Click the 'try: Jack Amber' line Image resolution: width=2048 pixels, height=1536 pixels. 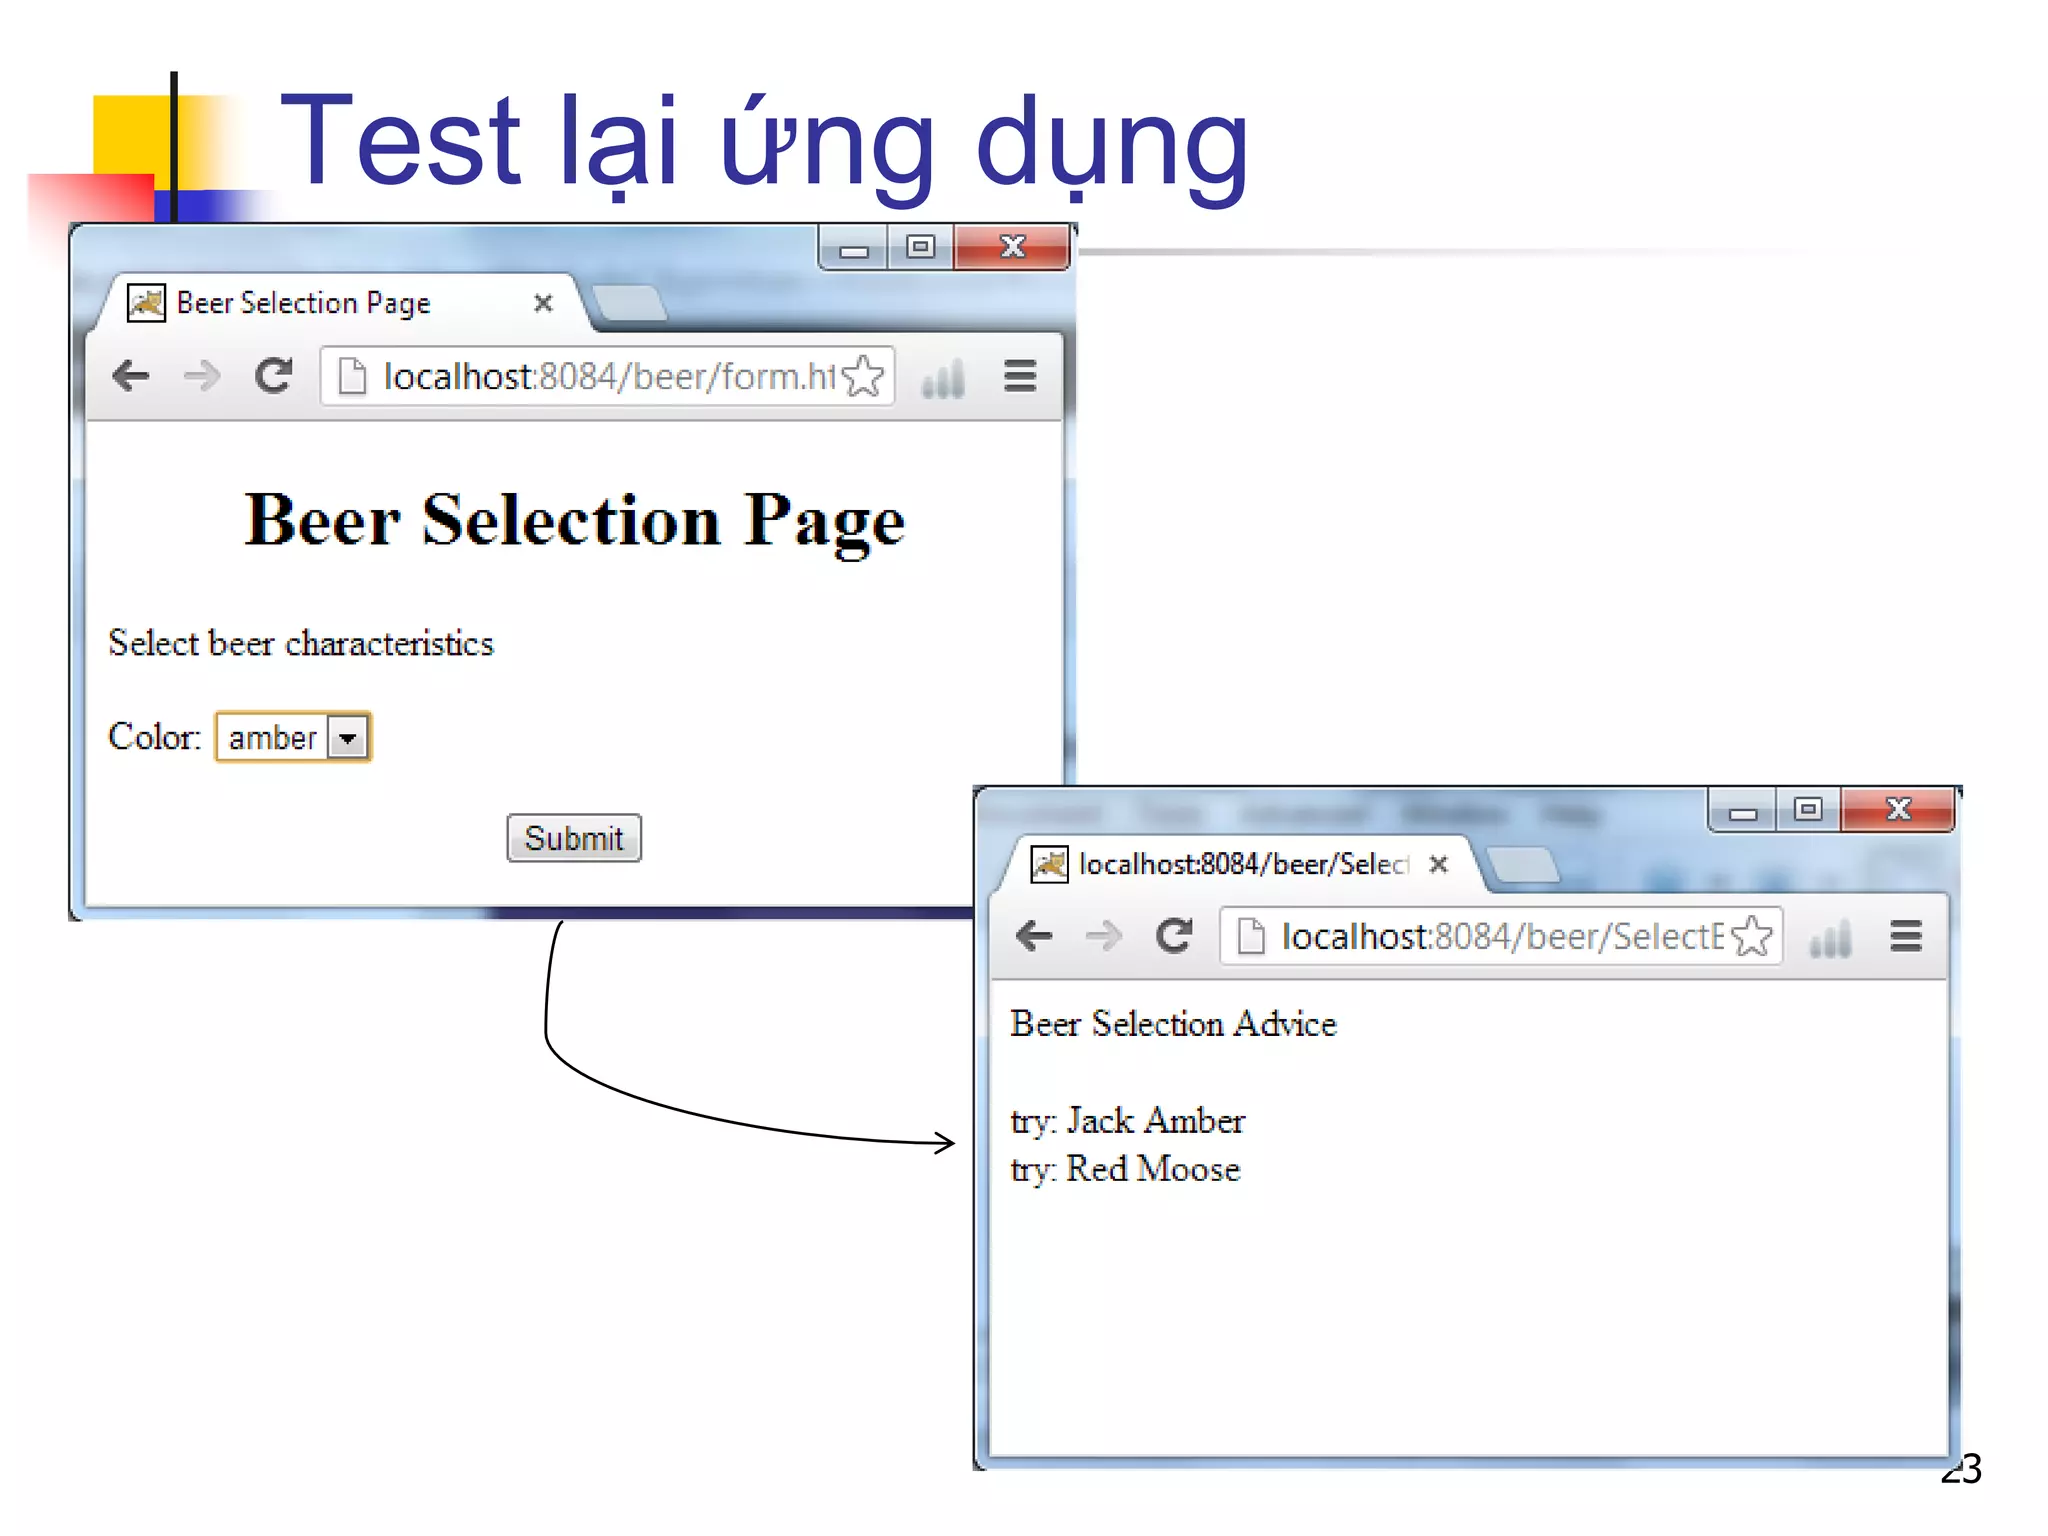1128,1121
